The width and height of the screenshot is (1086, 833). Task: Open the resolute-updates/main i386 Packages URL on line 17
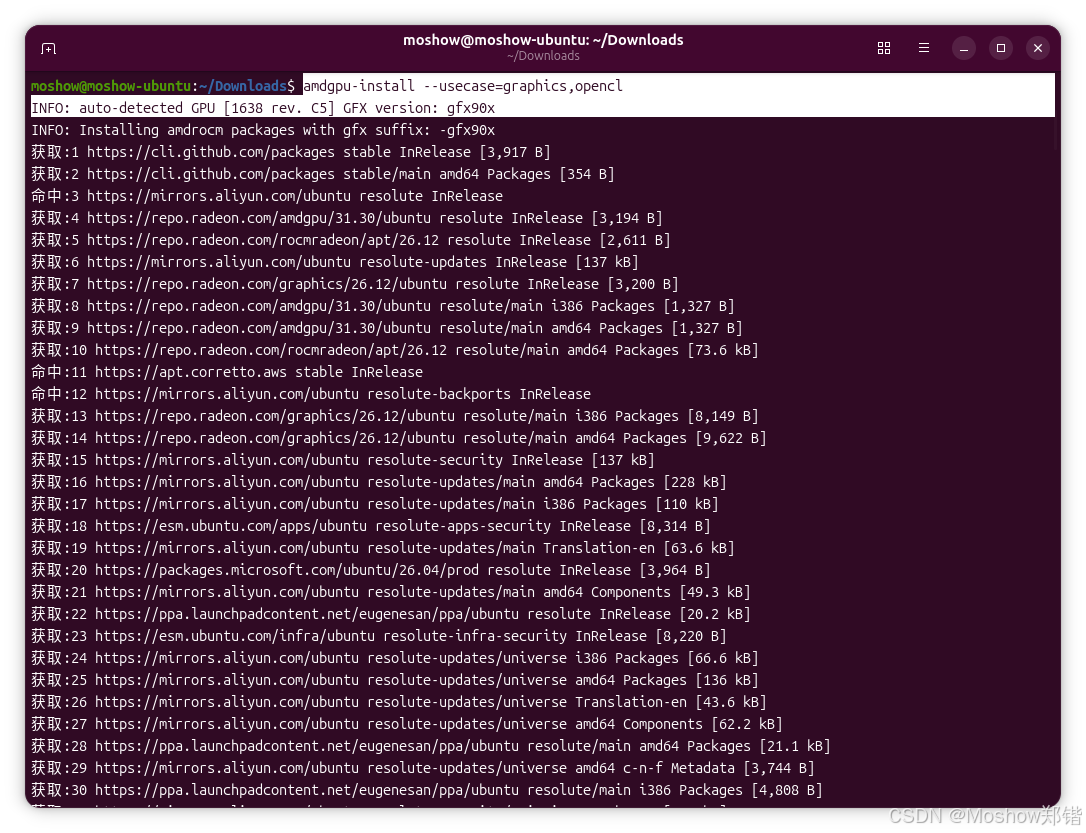[227, 505]
